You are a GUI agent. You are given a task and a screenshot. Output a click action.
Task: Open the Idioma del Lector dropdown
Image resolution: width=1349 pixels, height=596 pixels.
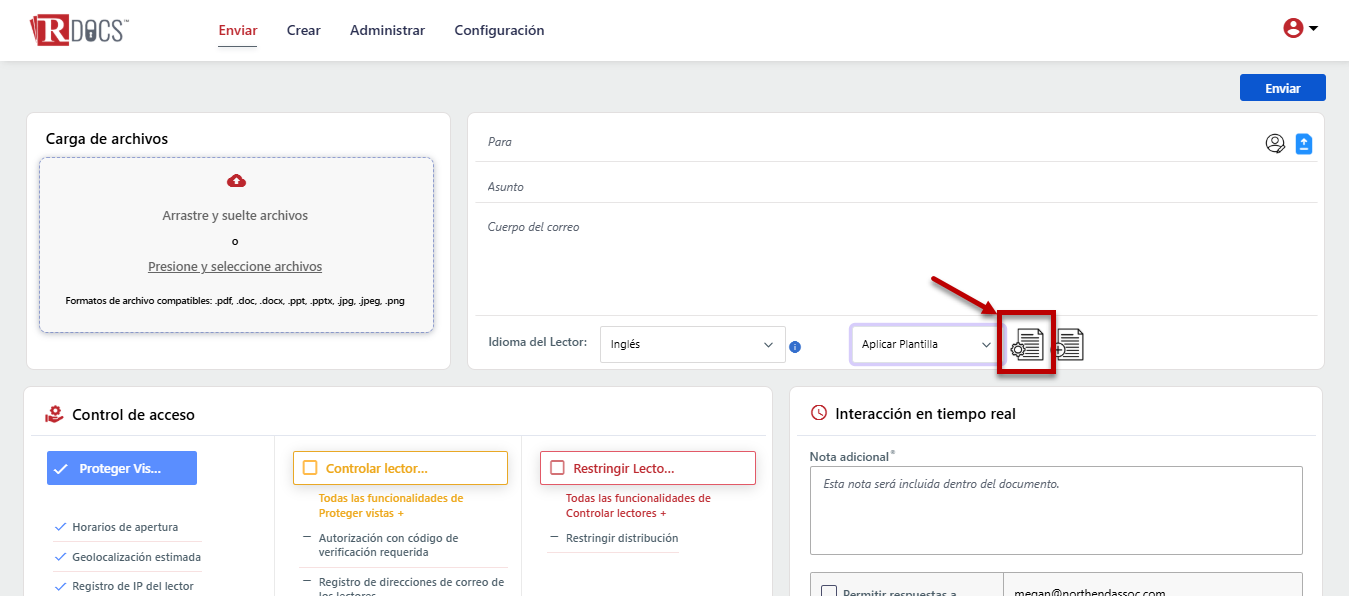tap(692, 345)
